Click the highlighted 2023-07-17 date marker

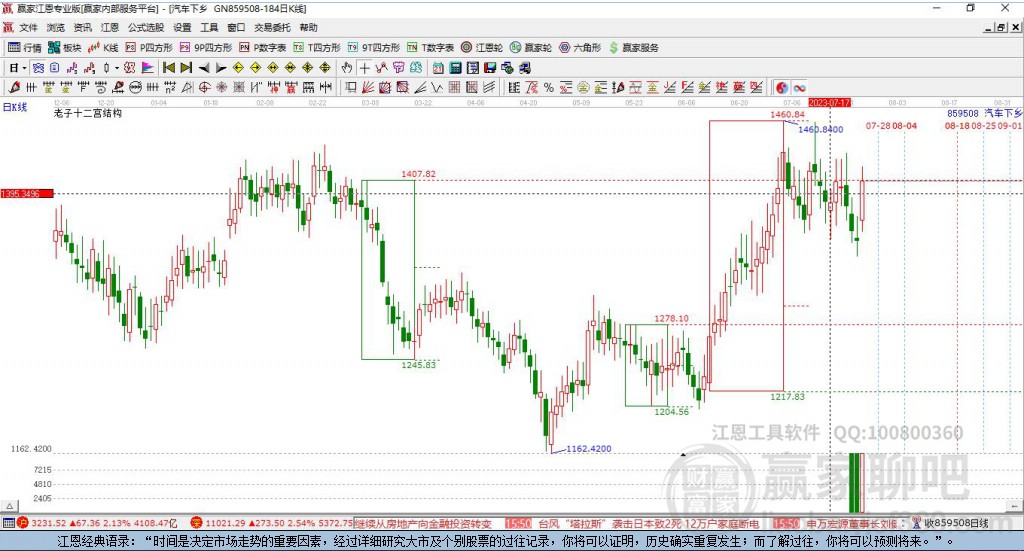pyautogui.click(x=829, y=102)
